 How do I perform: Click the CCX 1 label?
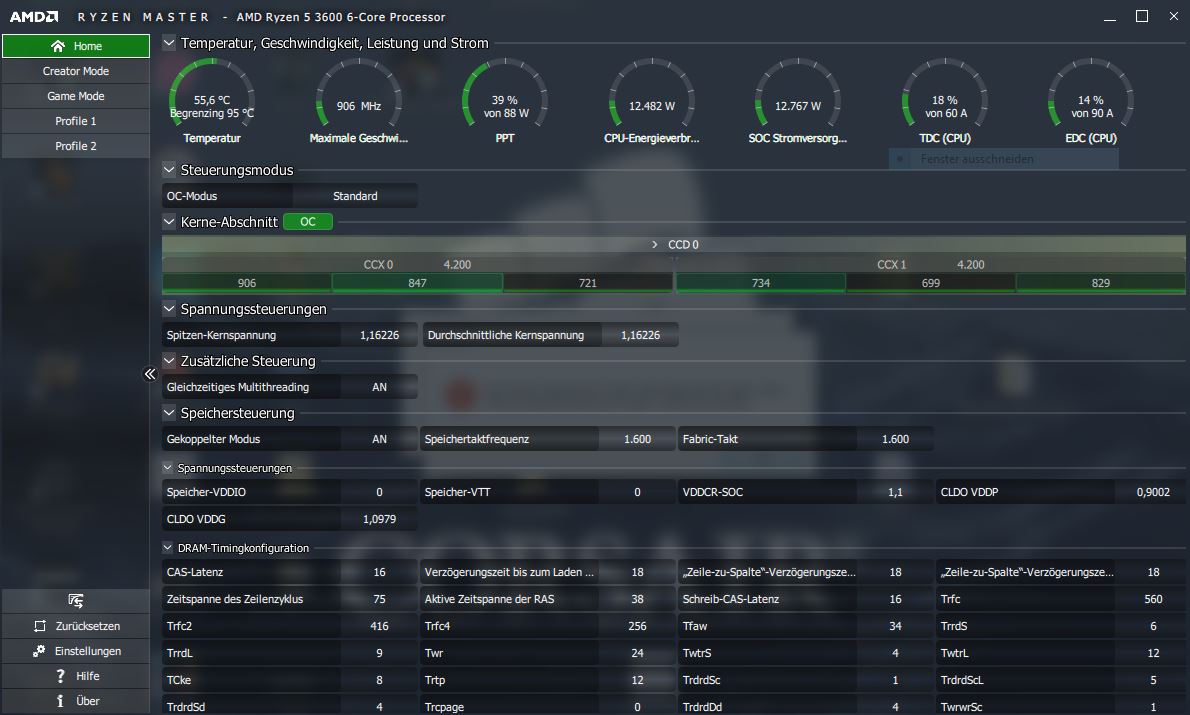coord(892,265)
